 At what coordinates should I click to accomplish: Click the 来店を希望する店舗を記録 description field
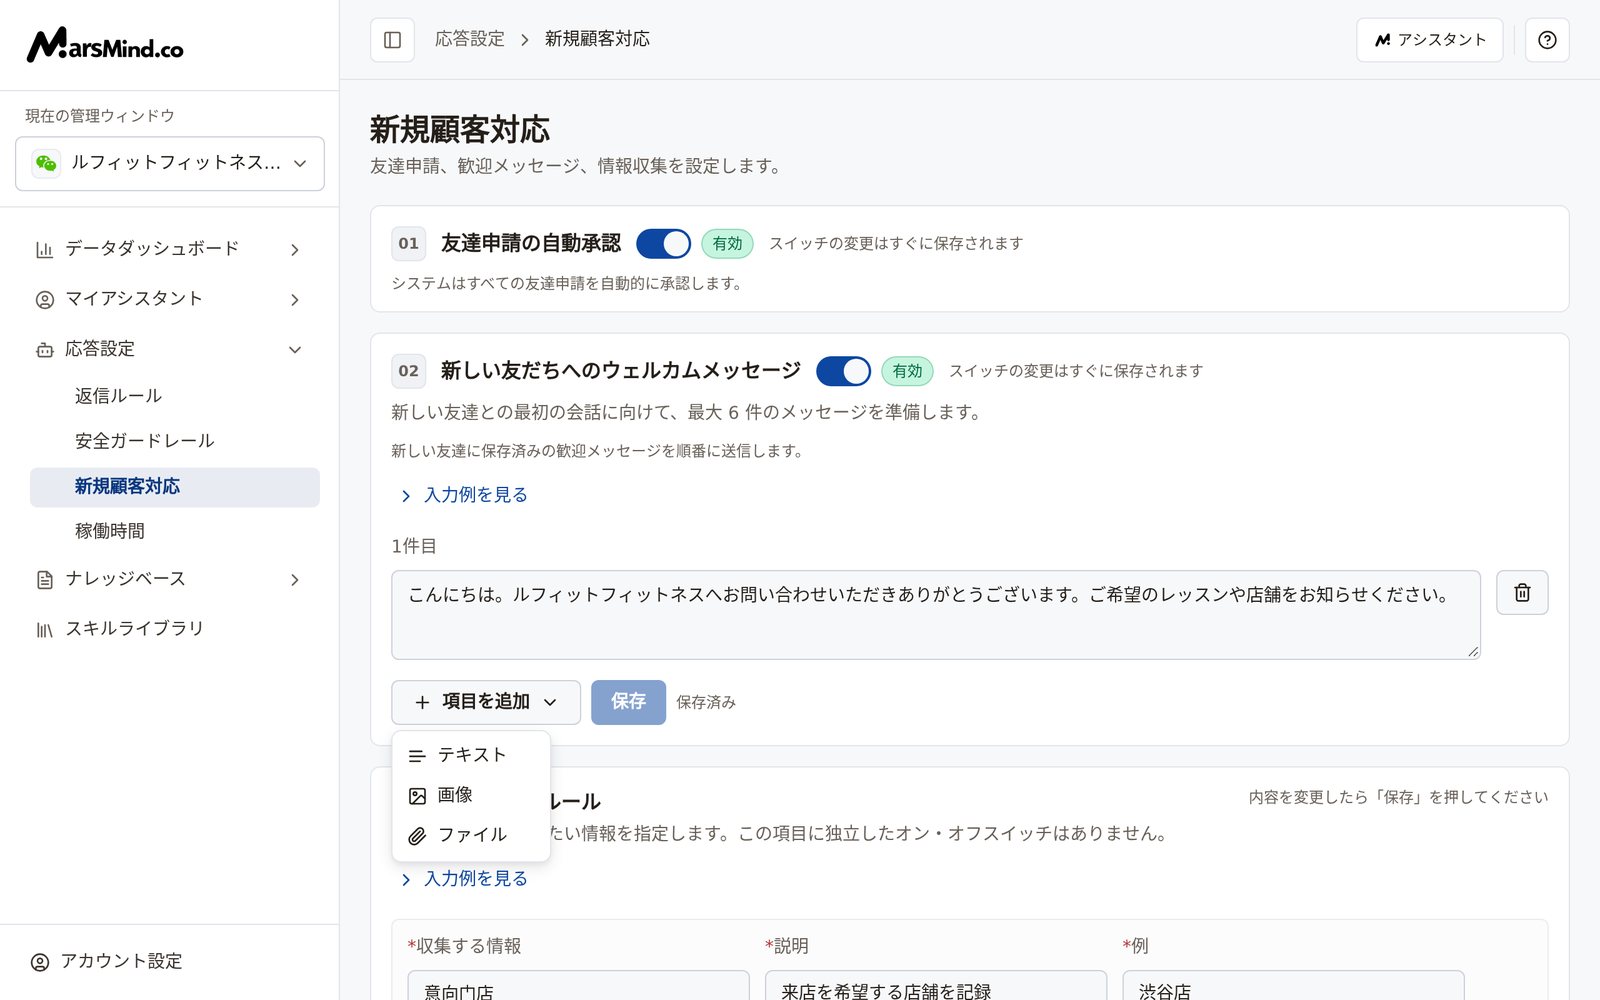[x=936, y=986]
